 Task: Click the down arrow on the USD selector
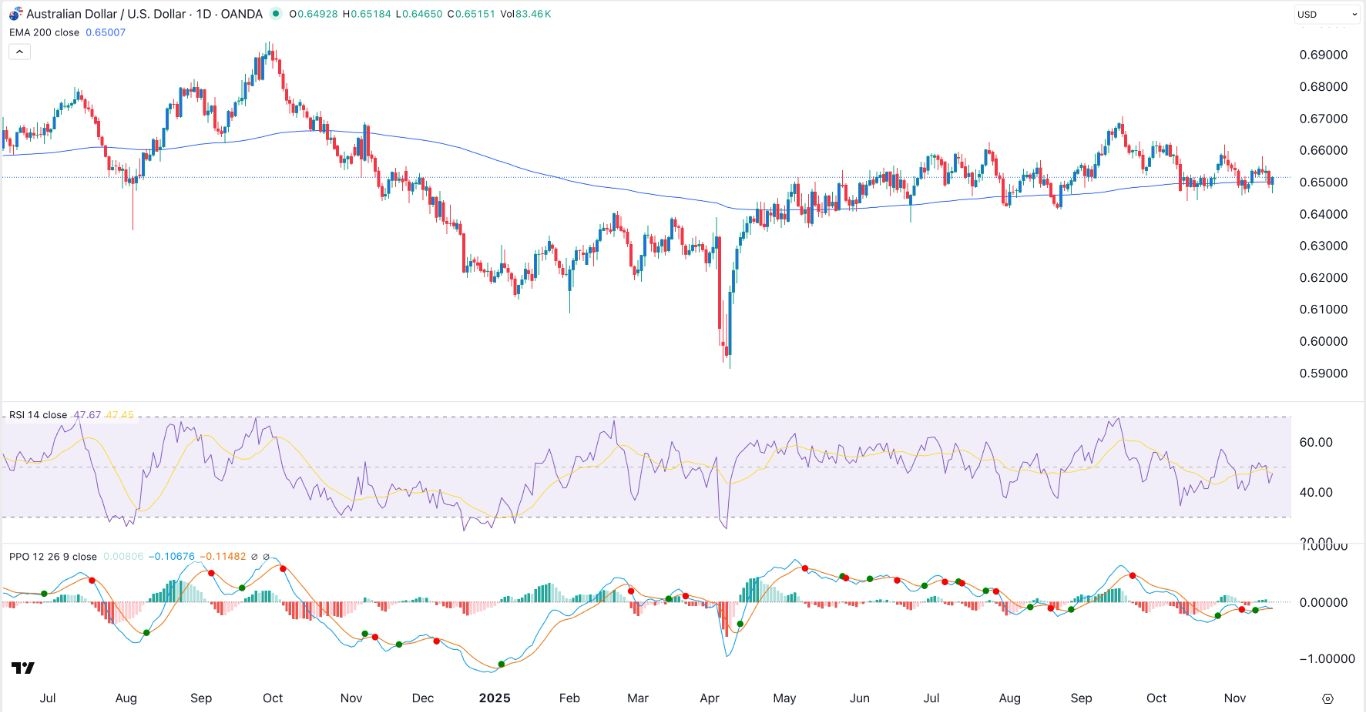click(x=1356, y=14)
